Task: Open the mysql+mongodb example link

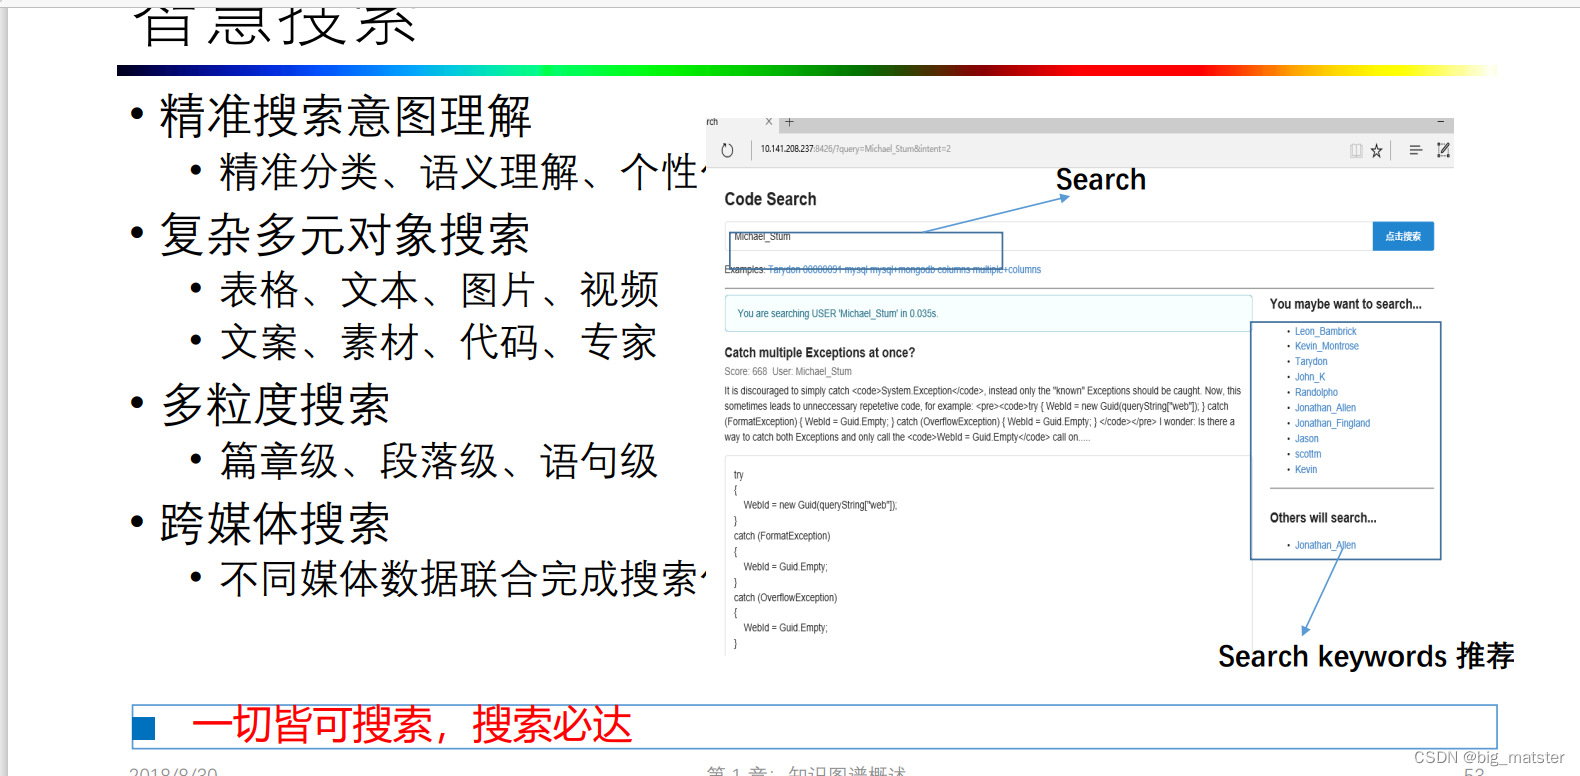Action: click(903, 270)
